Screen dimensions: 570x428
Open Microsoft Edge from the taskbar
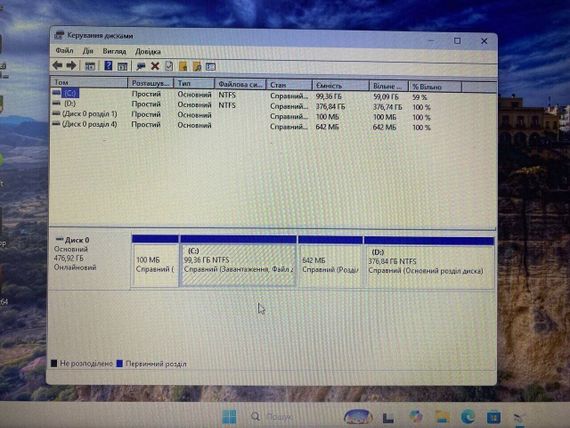click(x=468, y=417)
